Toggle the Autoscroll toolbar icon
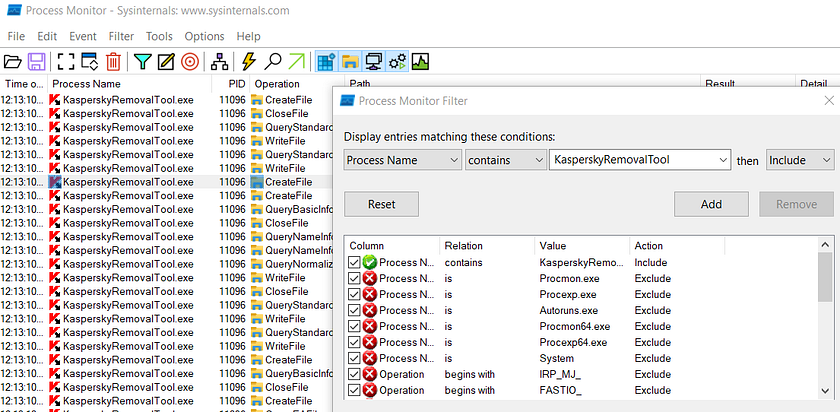The height and width of the screenshot is (412, 840). coord(89,62)
